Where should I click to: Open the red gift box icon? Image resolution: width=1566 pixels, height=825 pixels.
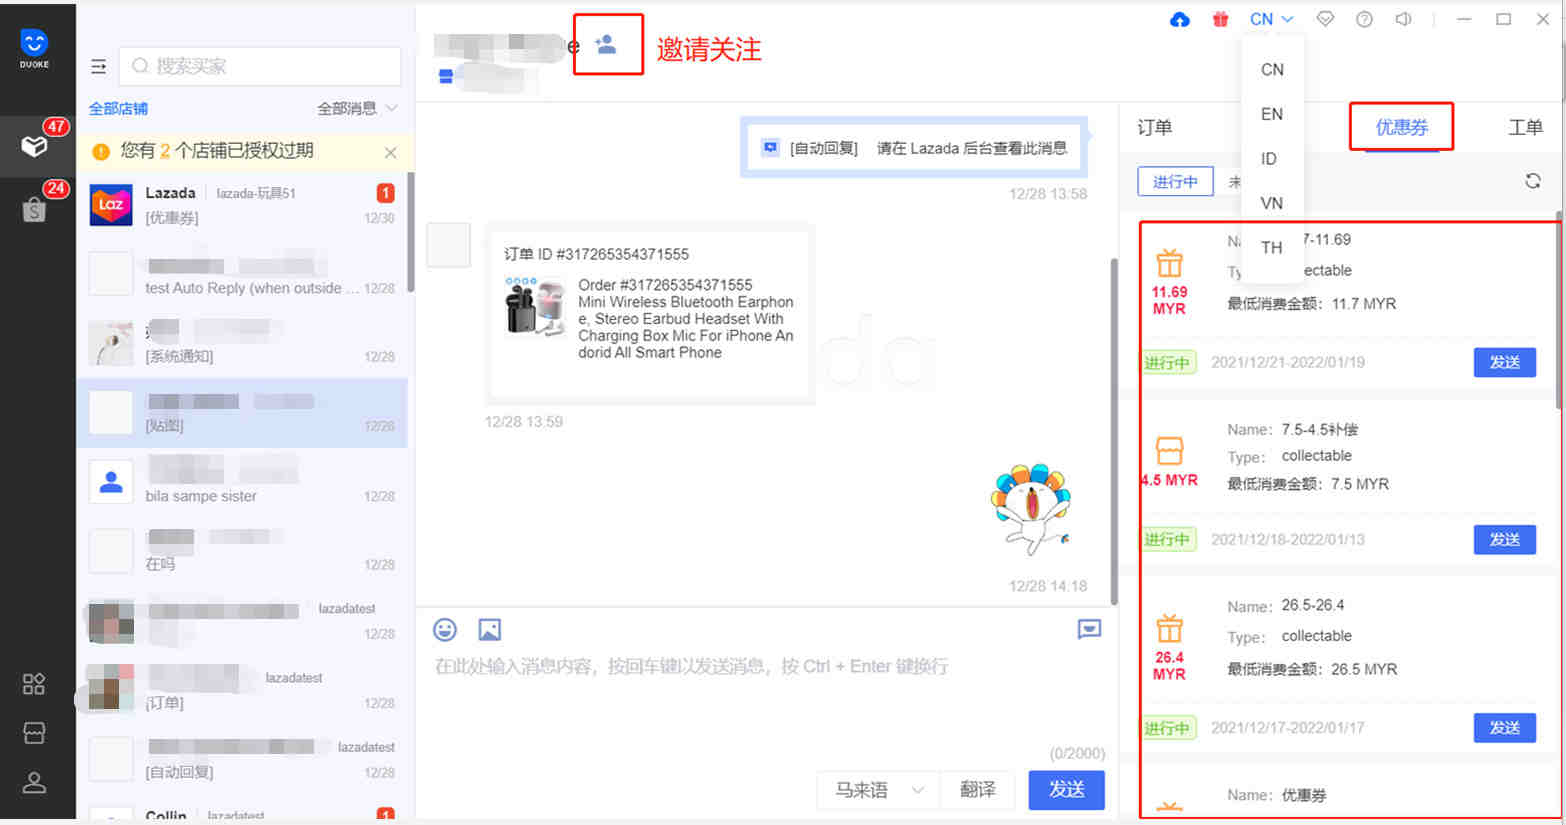pos(1220,19)
